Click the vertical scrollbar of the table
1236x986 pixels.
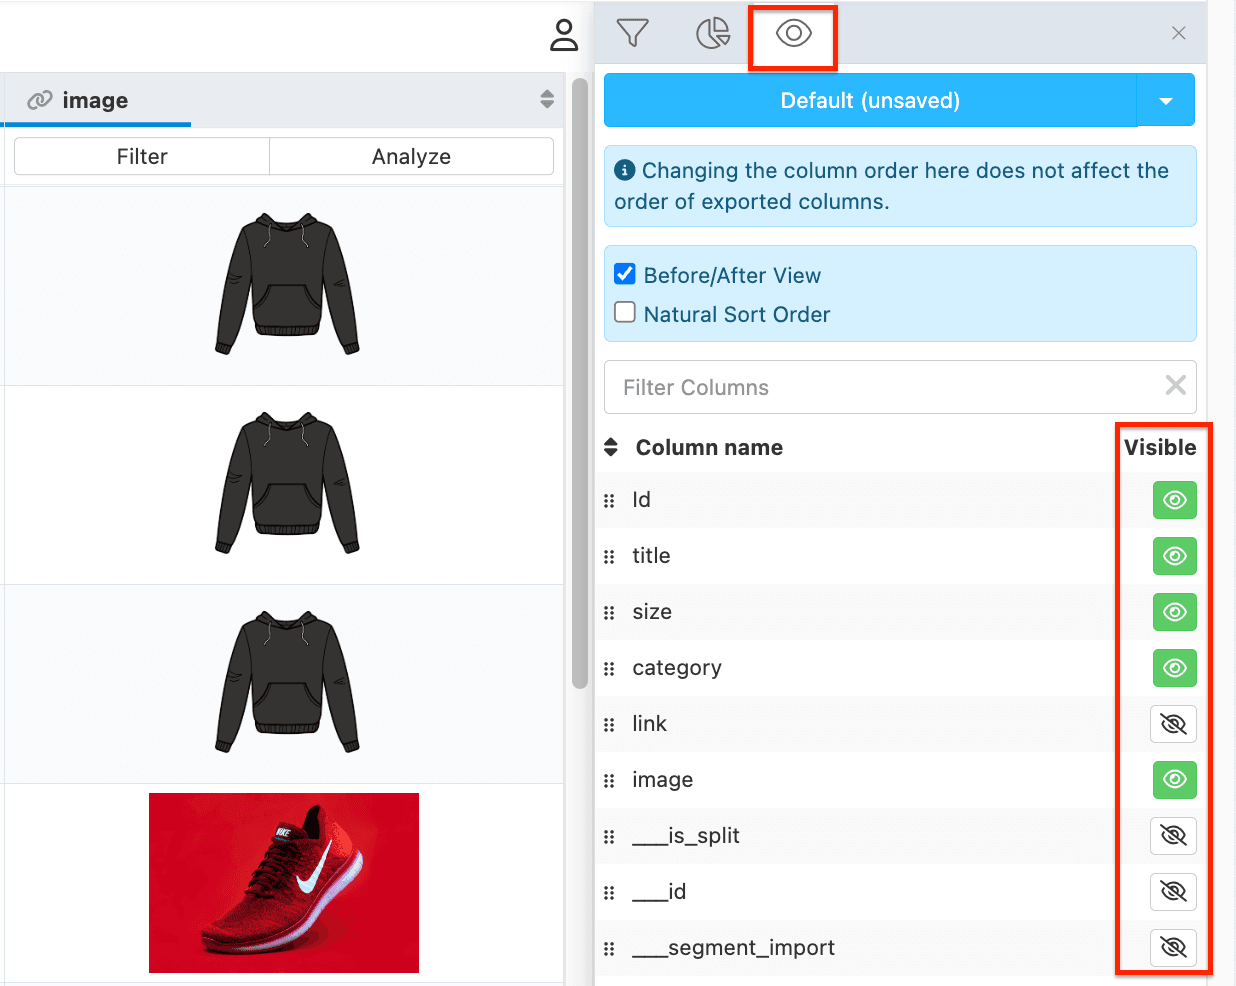(580, 380)
